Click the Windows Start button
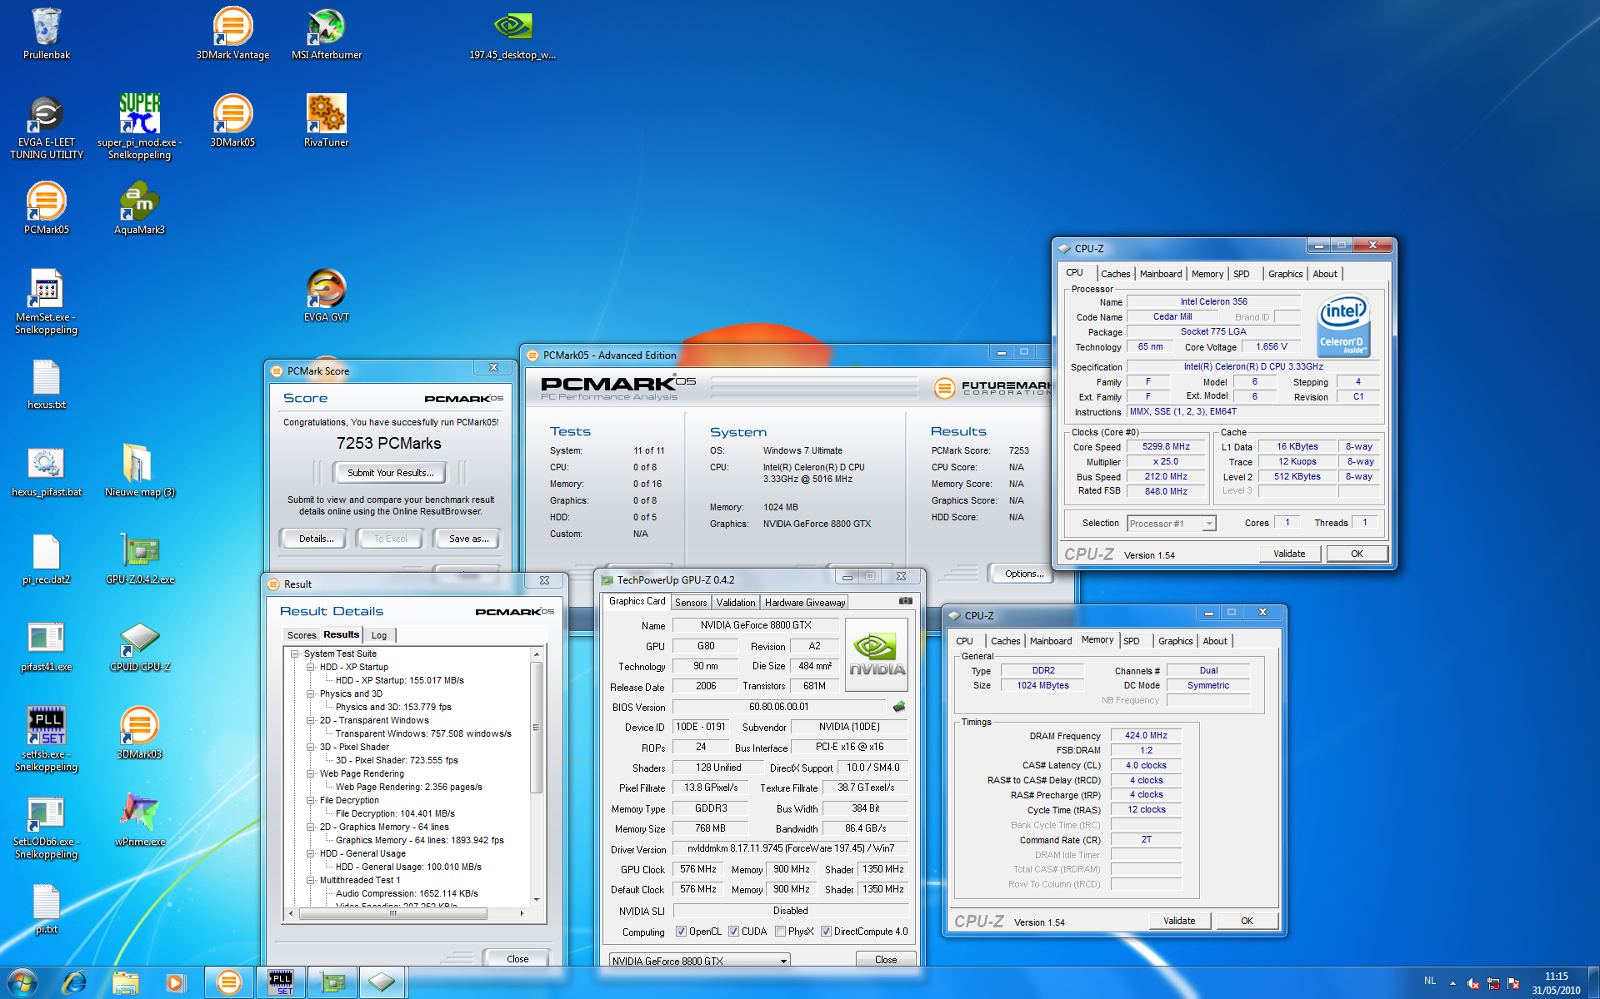This screenshot has width=1600, height=999. pos(22,983)
